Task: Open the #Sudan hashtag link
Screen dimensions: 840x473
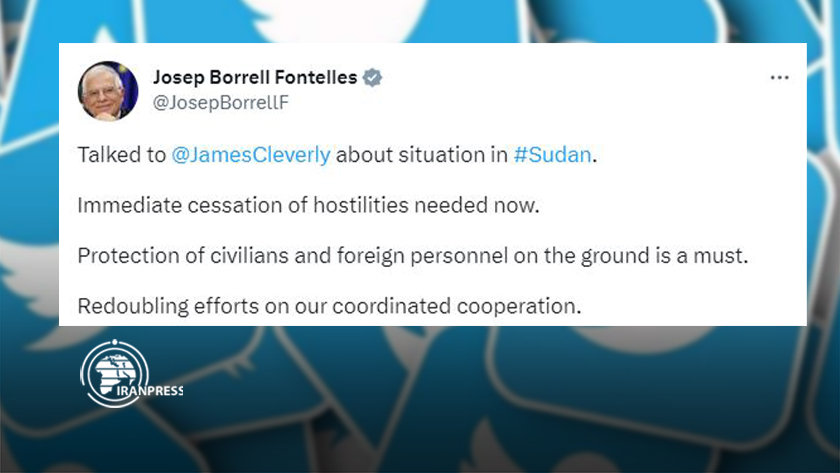Action: (x=552, y=155)
